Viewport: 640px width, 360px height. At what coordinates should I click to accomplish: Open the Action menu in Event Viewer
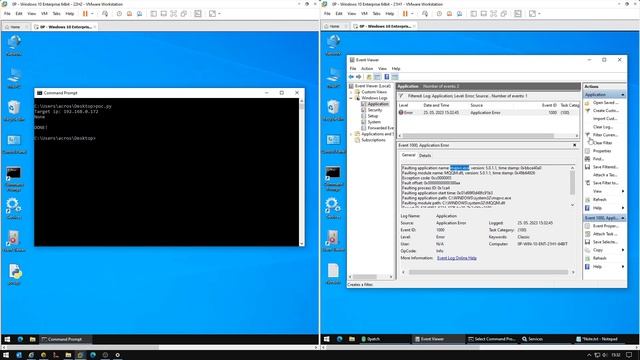(367, 69)
